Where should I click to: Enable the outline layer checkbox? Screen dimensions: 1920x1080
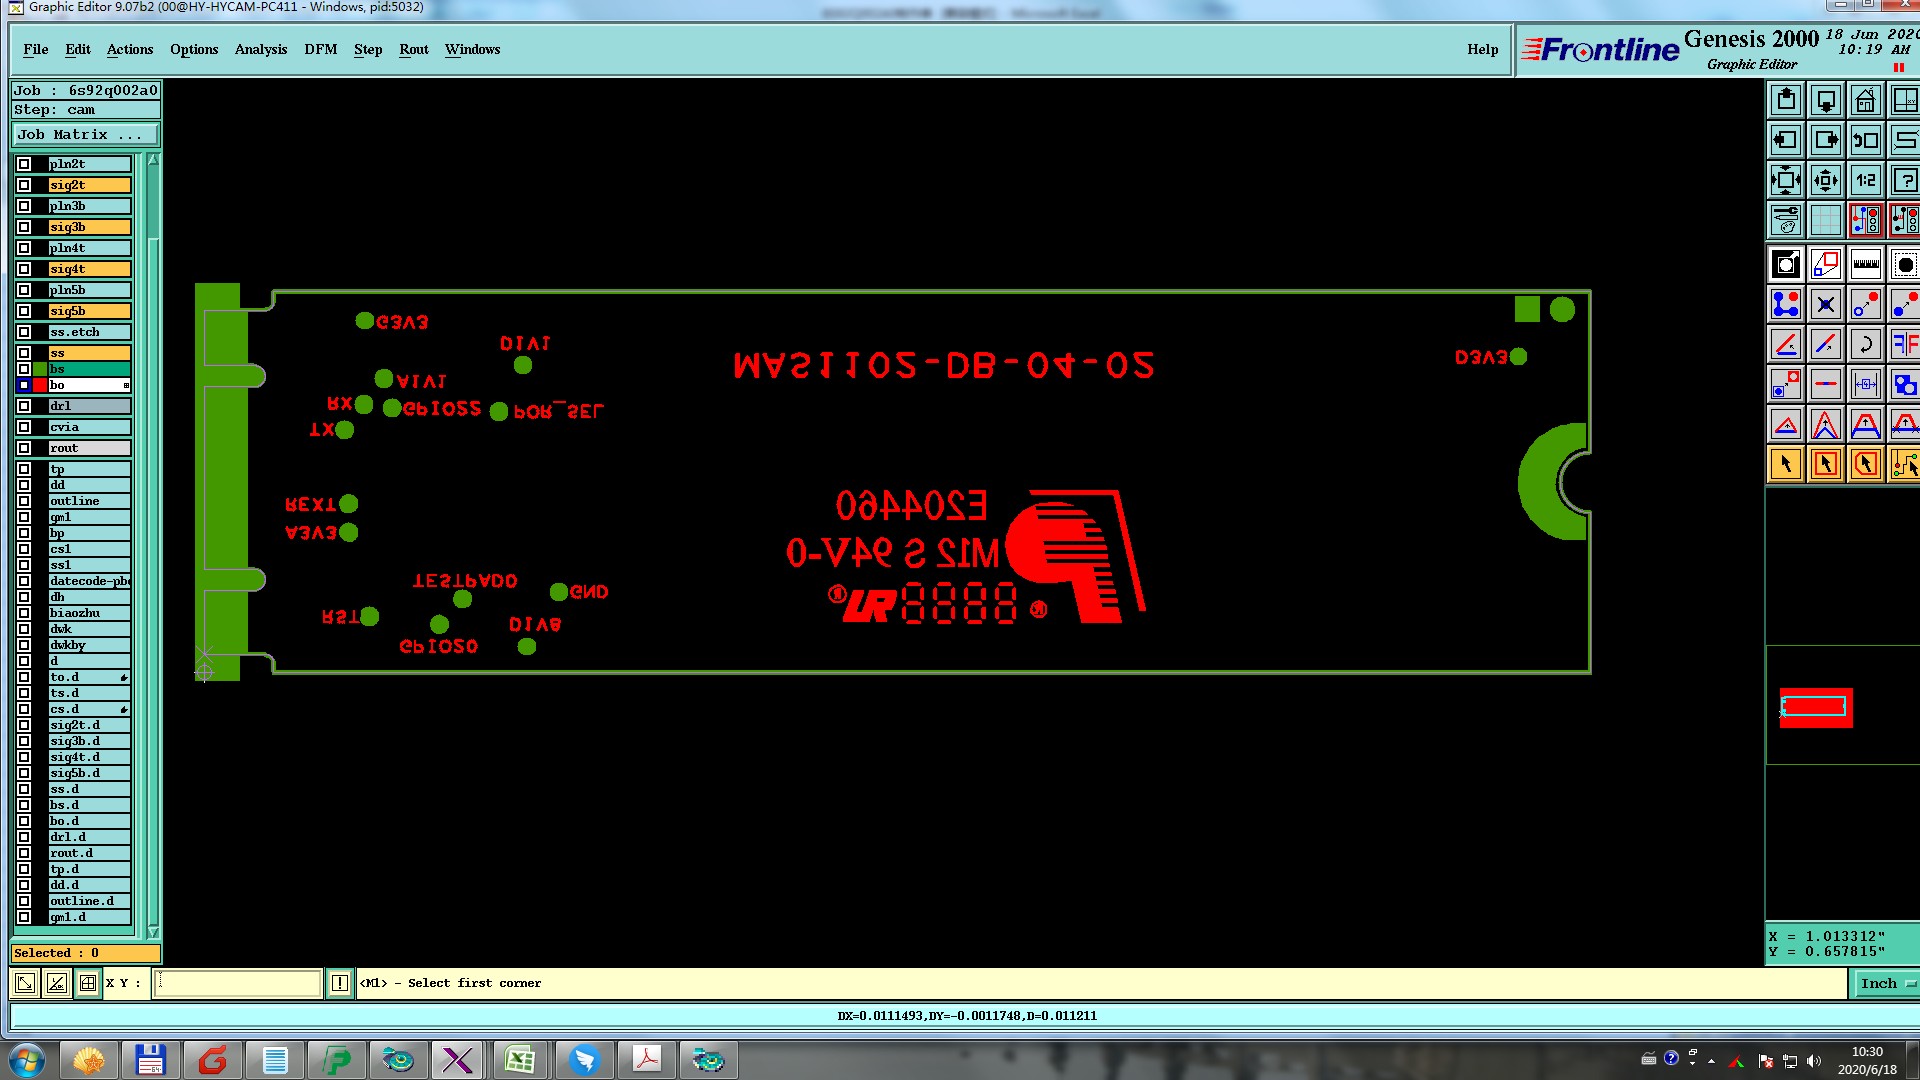coord(24,501)
